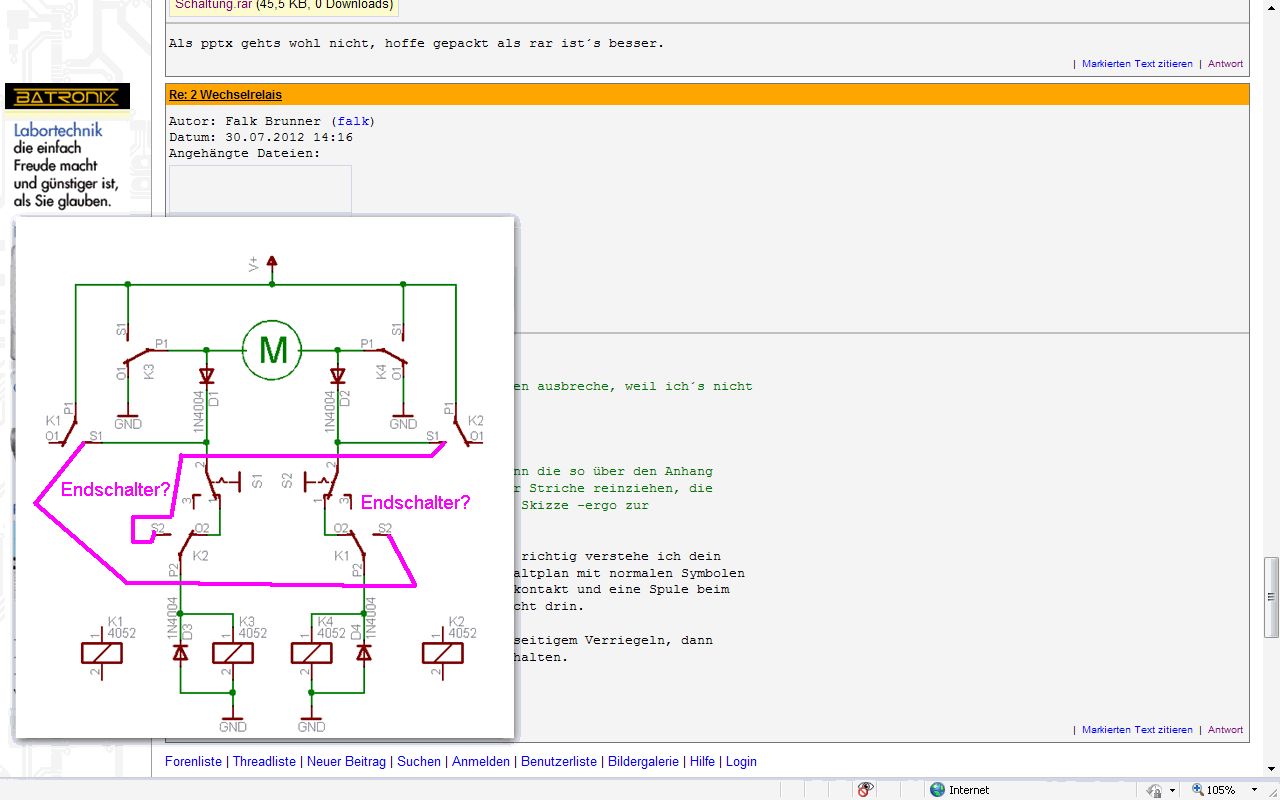Go to Forenliste in the footer navigation
This screenshot has height=800, width=1280.
click(193, 761)
